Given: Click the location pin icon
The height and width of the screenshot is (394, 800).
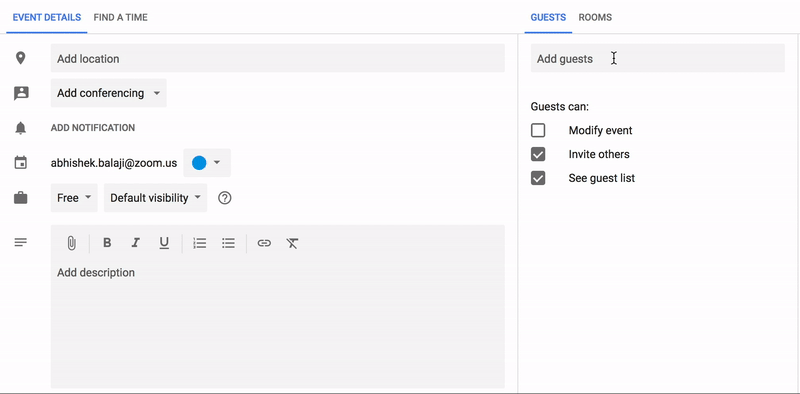Looking at the screenshot, I should point(20,58).
